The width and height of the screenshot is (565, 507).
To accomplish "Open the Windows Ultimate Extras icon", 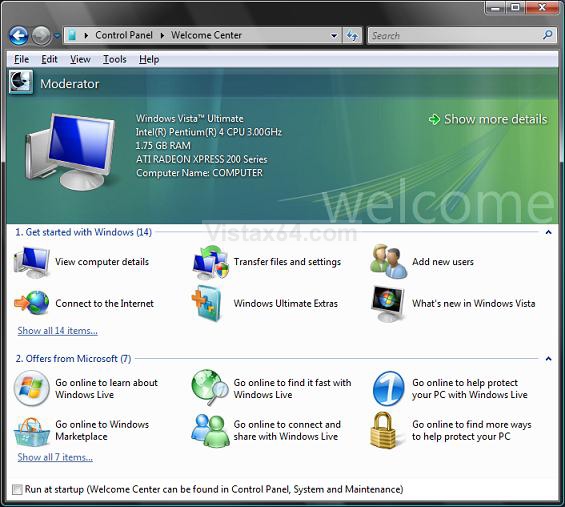I will point(207,303).
